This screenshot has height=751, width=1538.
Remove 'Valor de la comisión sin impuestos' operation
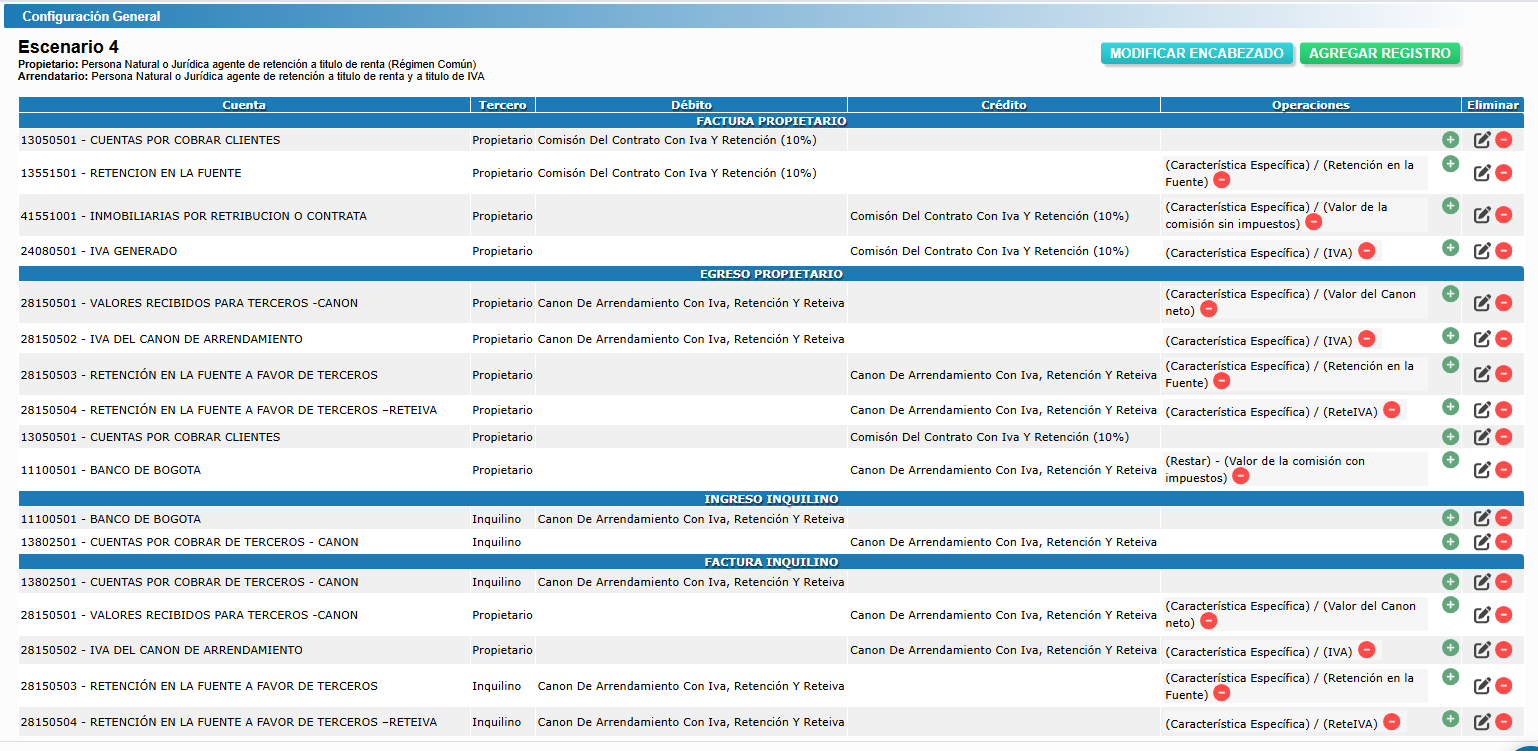tap(1314, 223)
